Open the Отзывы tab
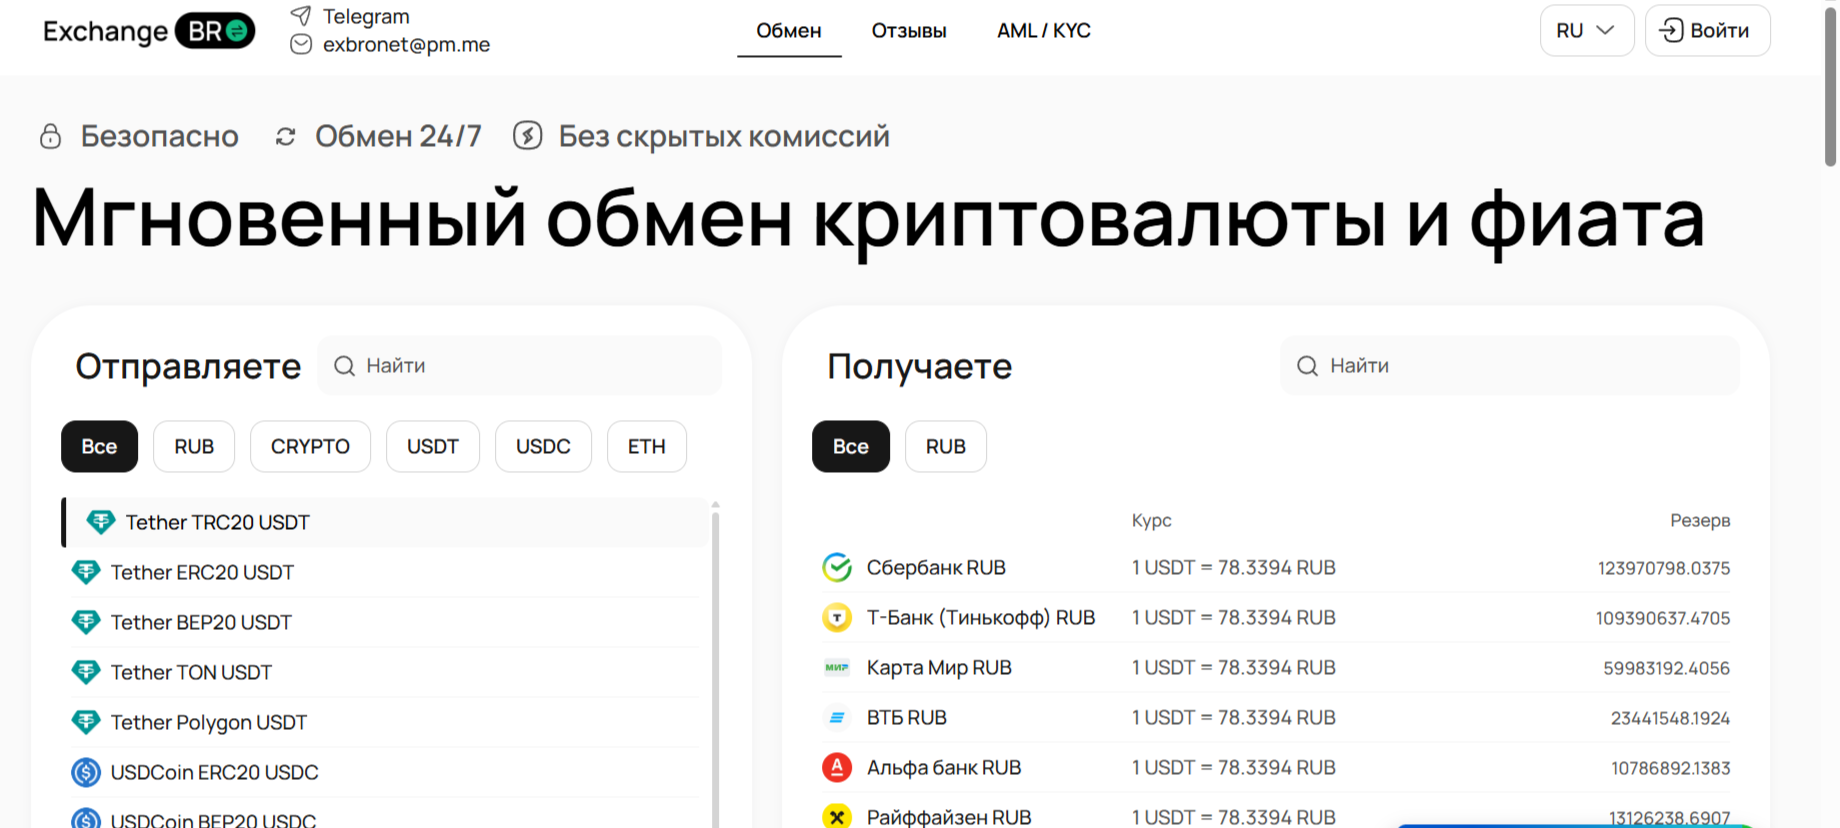 (908, 31)
